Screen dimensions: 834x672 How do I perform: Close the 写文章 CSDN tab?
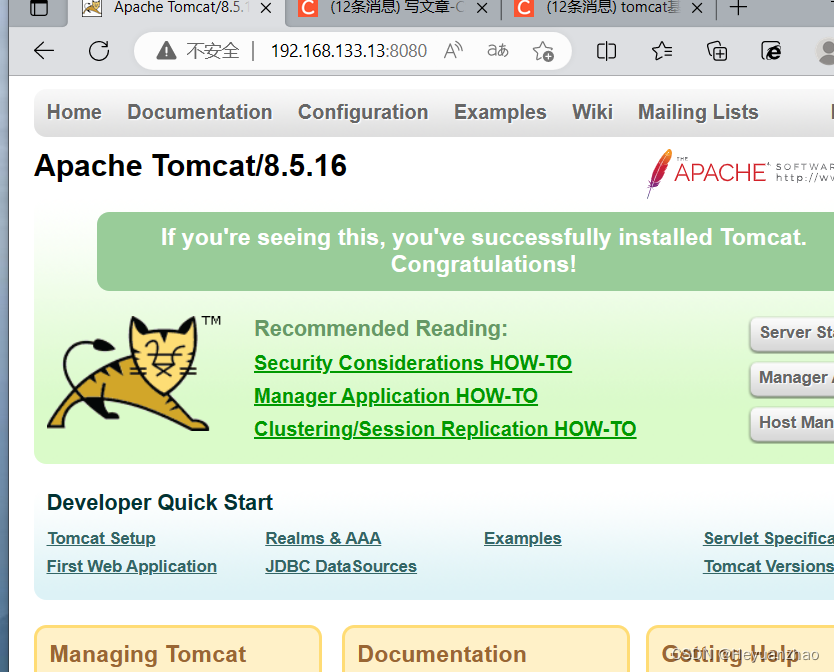point(482,8)
